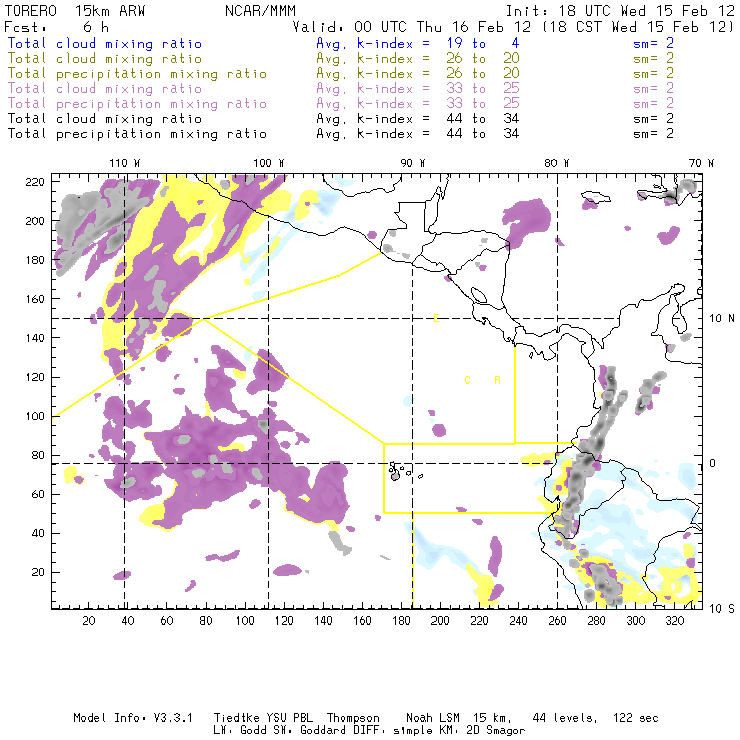Screen dimensions: 740x740
Task: Click the purple "Total precipitation mixing ratio" legend entry
Action: click(137, 104)
